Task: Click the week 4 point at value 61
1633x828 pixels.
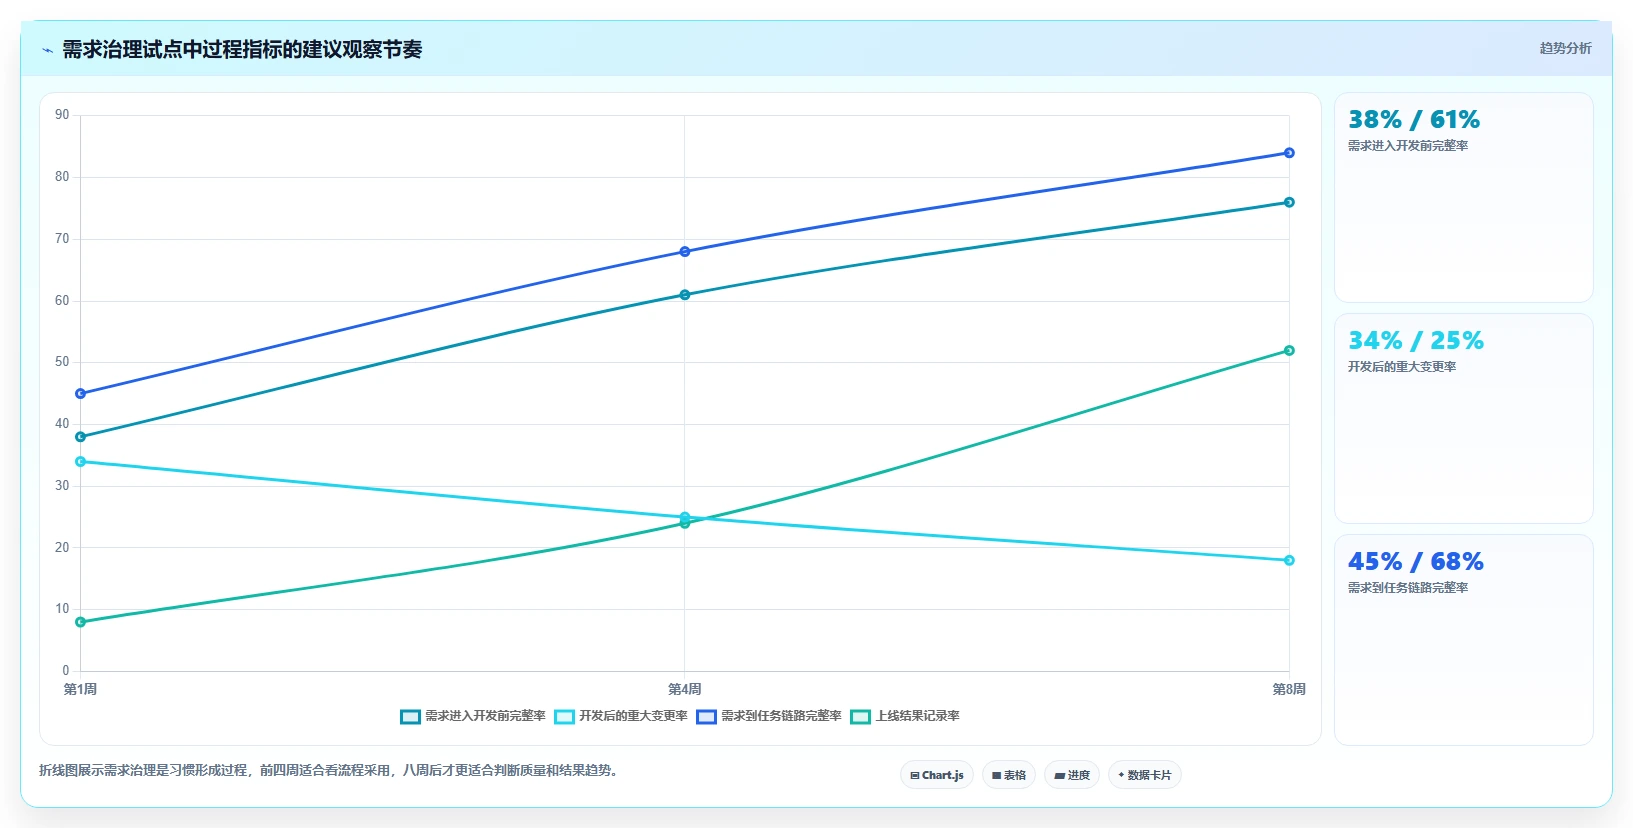Action: point(685,295)
